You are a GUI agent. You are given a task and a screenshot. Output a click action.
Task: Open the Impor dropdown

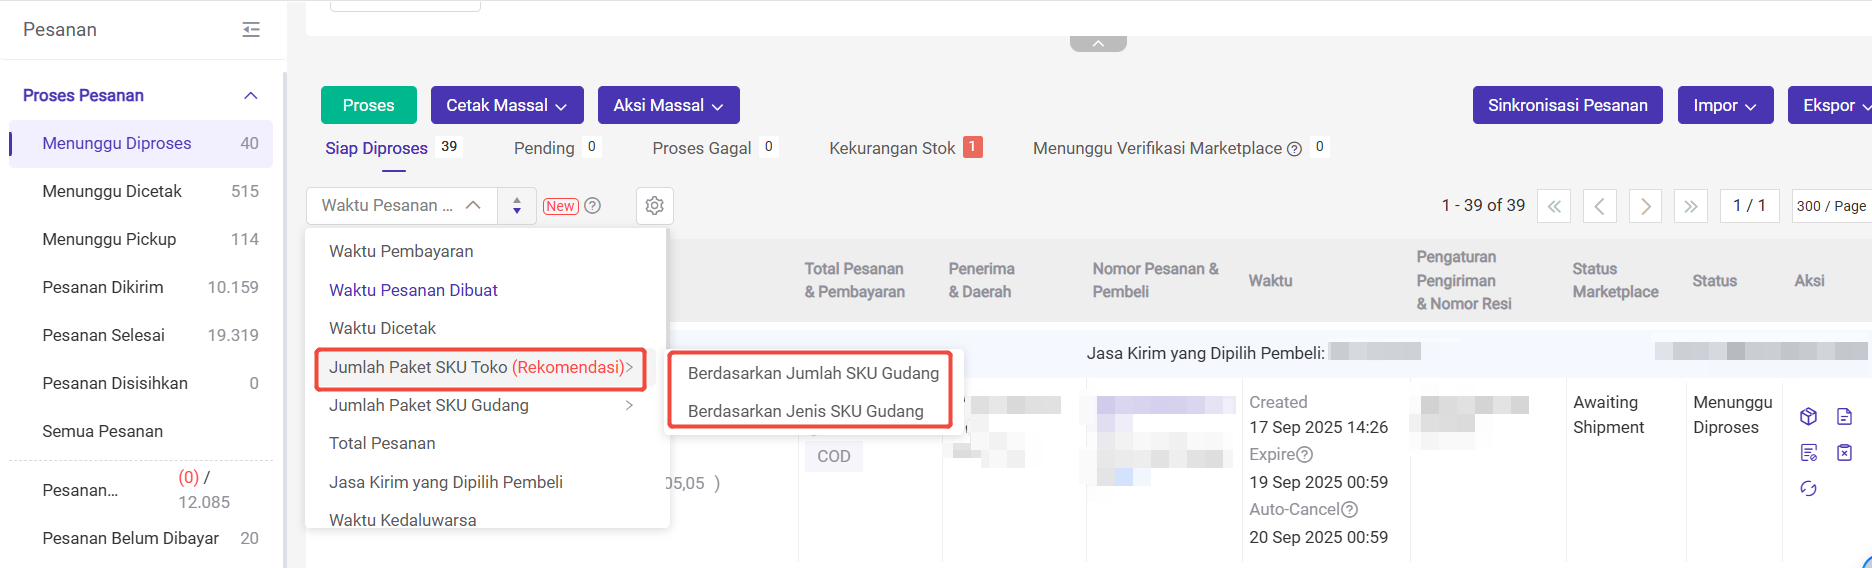(1724, 105)
